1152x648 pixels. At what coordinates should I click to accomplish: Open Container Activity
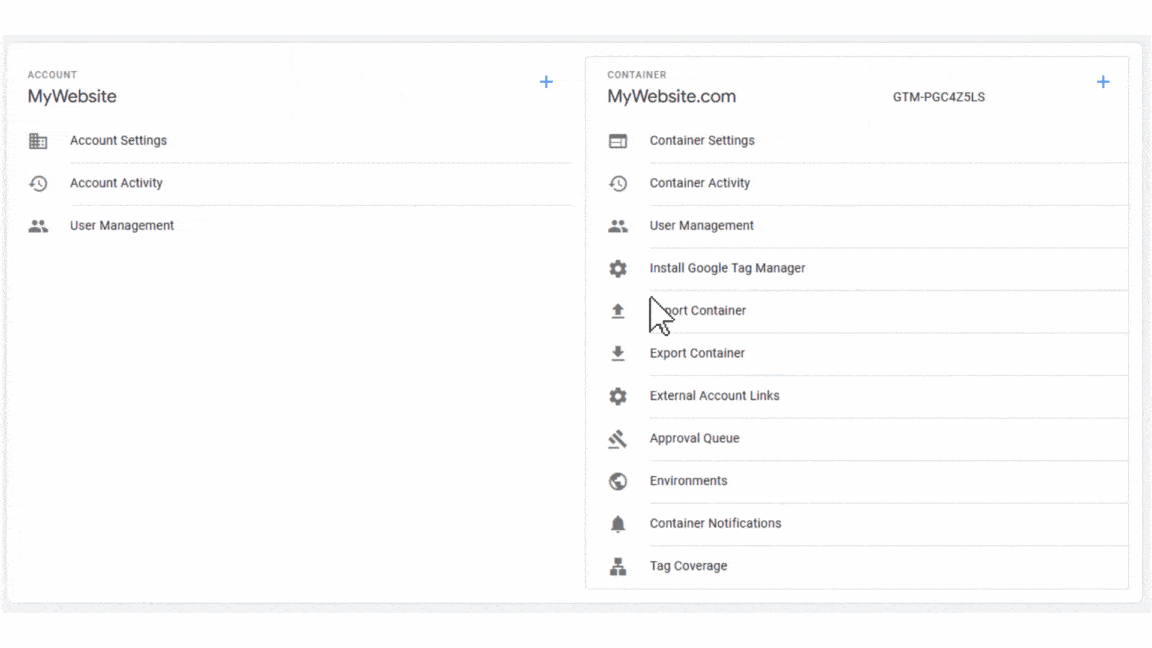point(699,183)
